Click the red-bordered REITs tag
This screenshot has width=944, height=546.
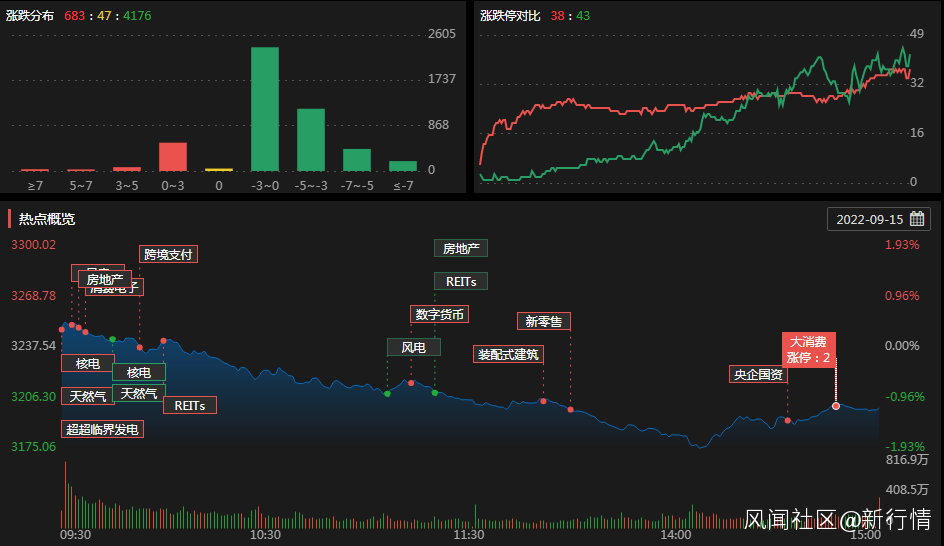click(190, 405)
